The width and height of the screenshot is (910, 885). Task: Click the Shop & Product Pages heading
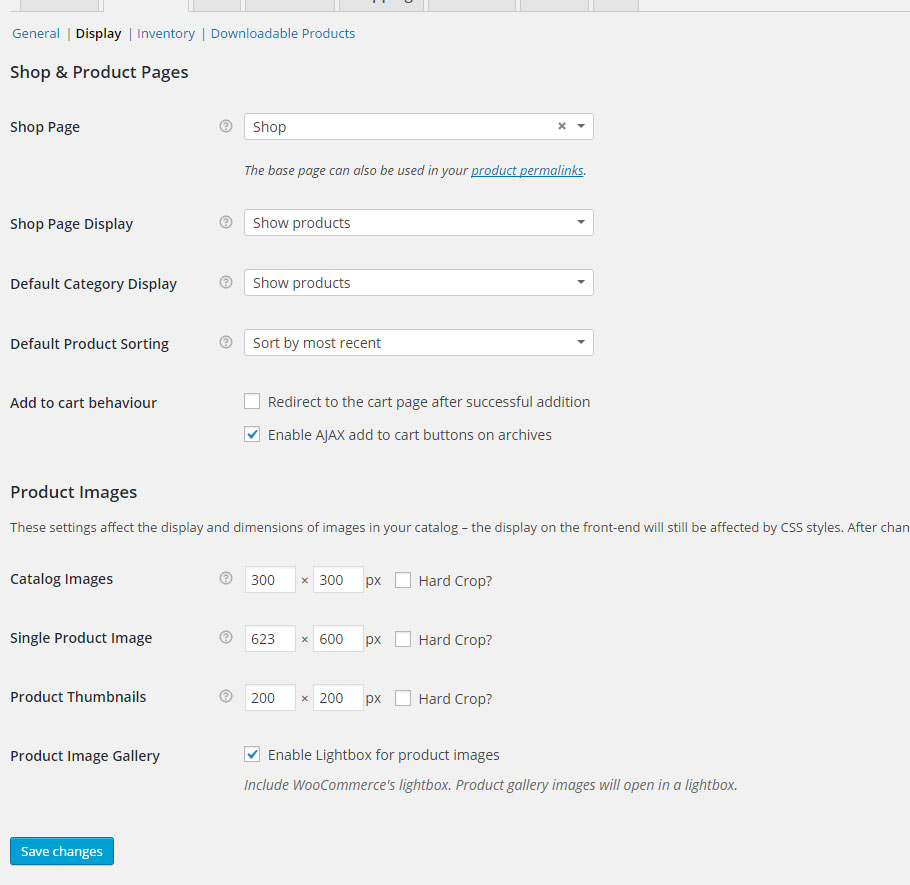(x=99, y=72)
